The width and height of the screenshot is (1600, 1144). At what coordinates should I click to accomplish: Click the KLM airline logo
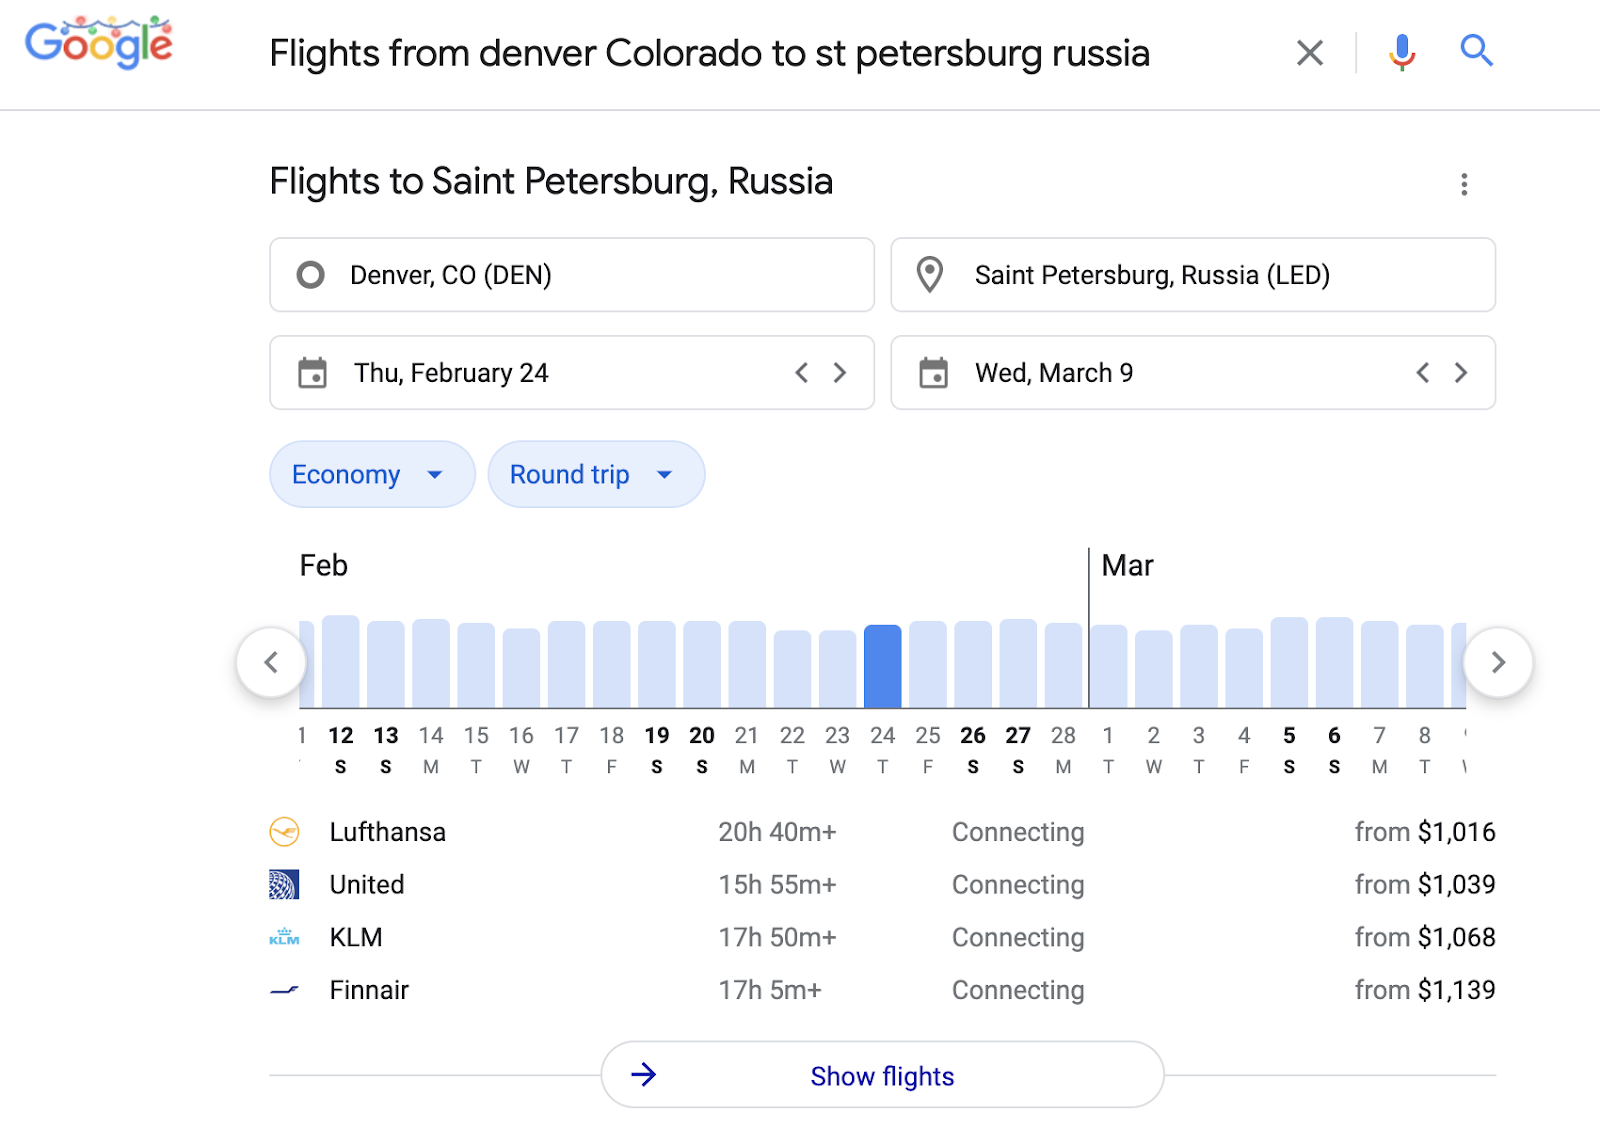pyautogui.click(x=285, y=937)
